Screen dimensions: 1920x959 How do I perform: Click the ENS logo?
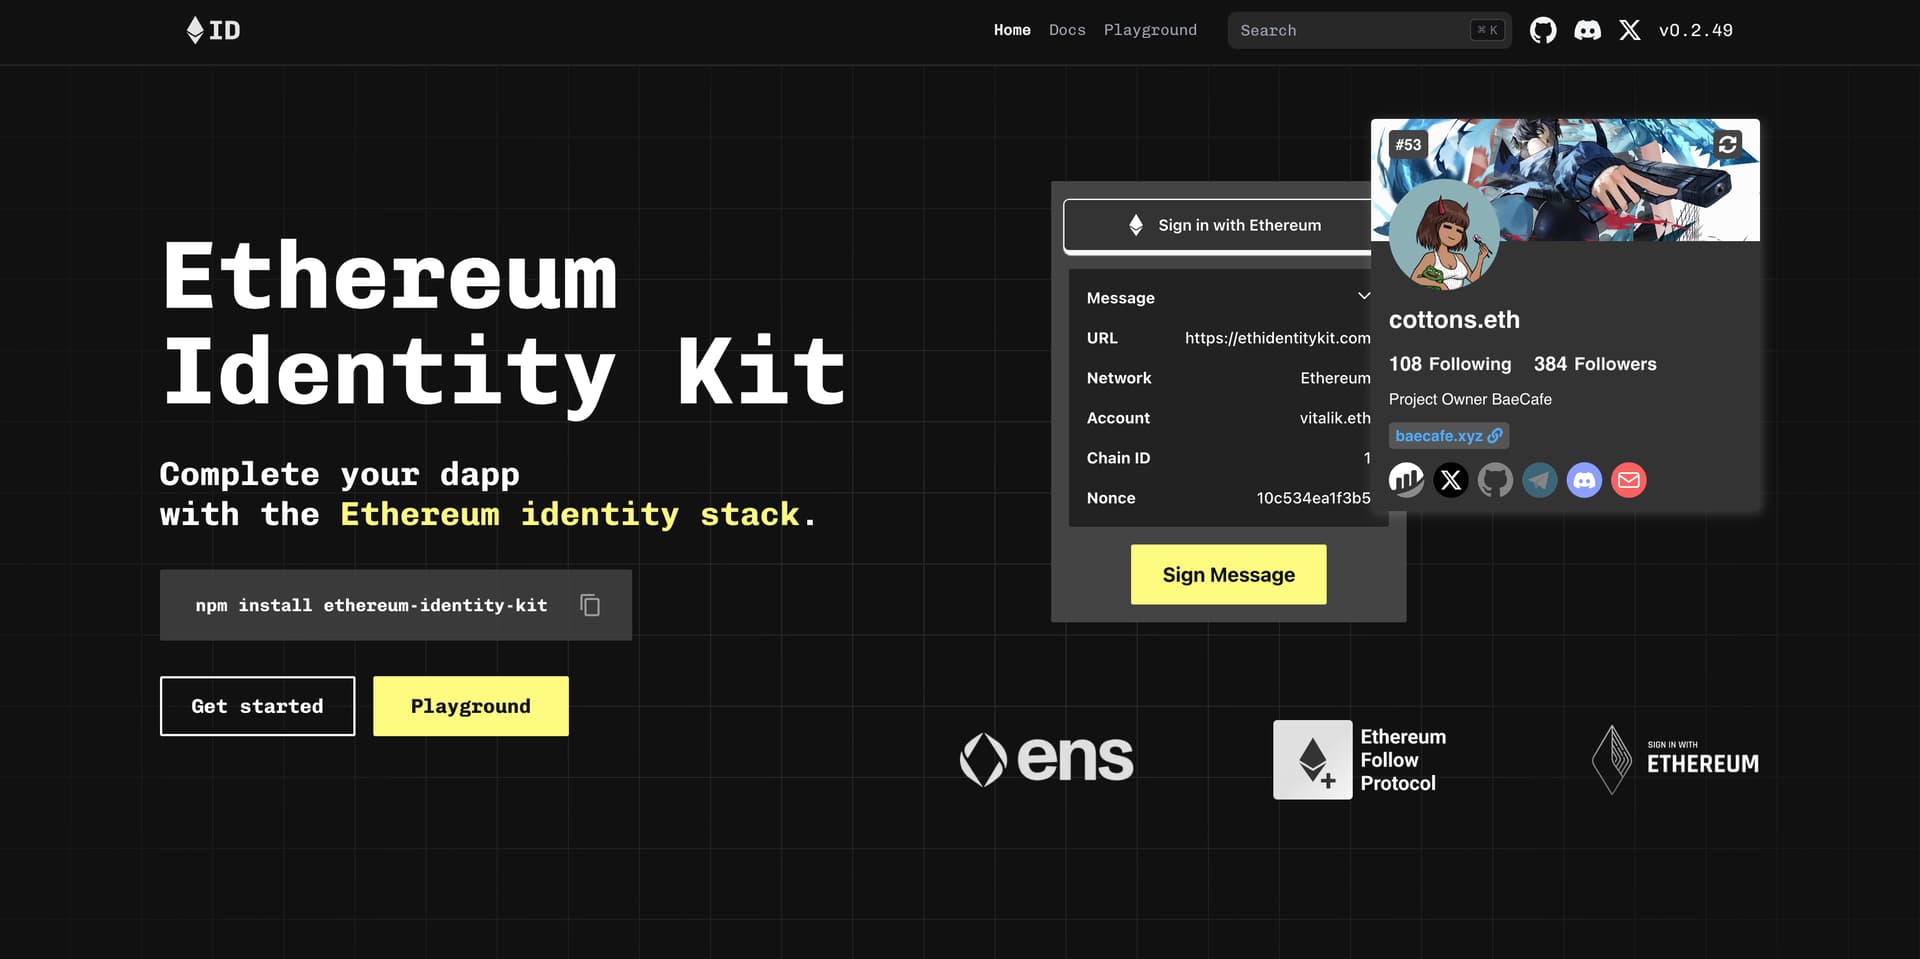click(1046, 759)
